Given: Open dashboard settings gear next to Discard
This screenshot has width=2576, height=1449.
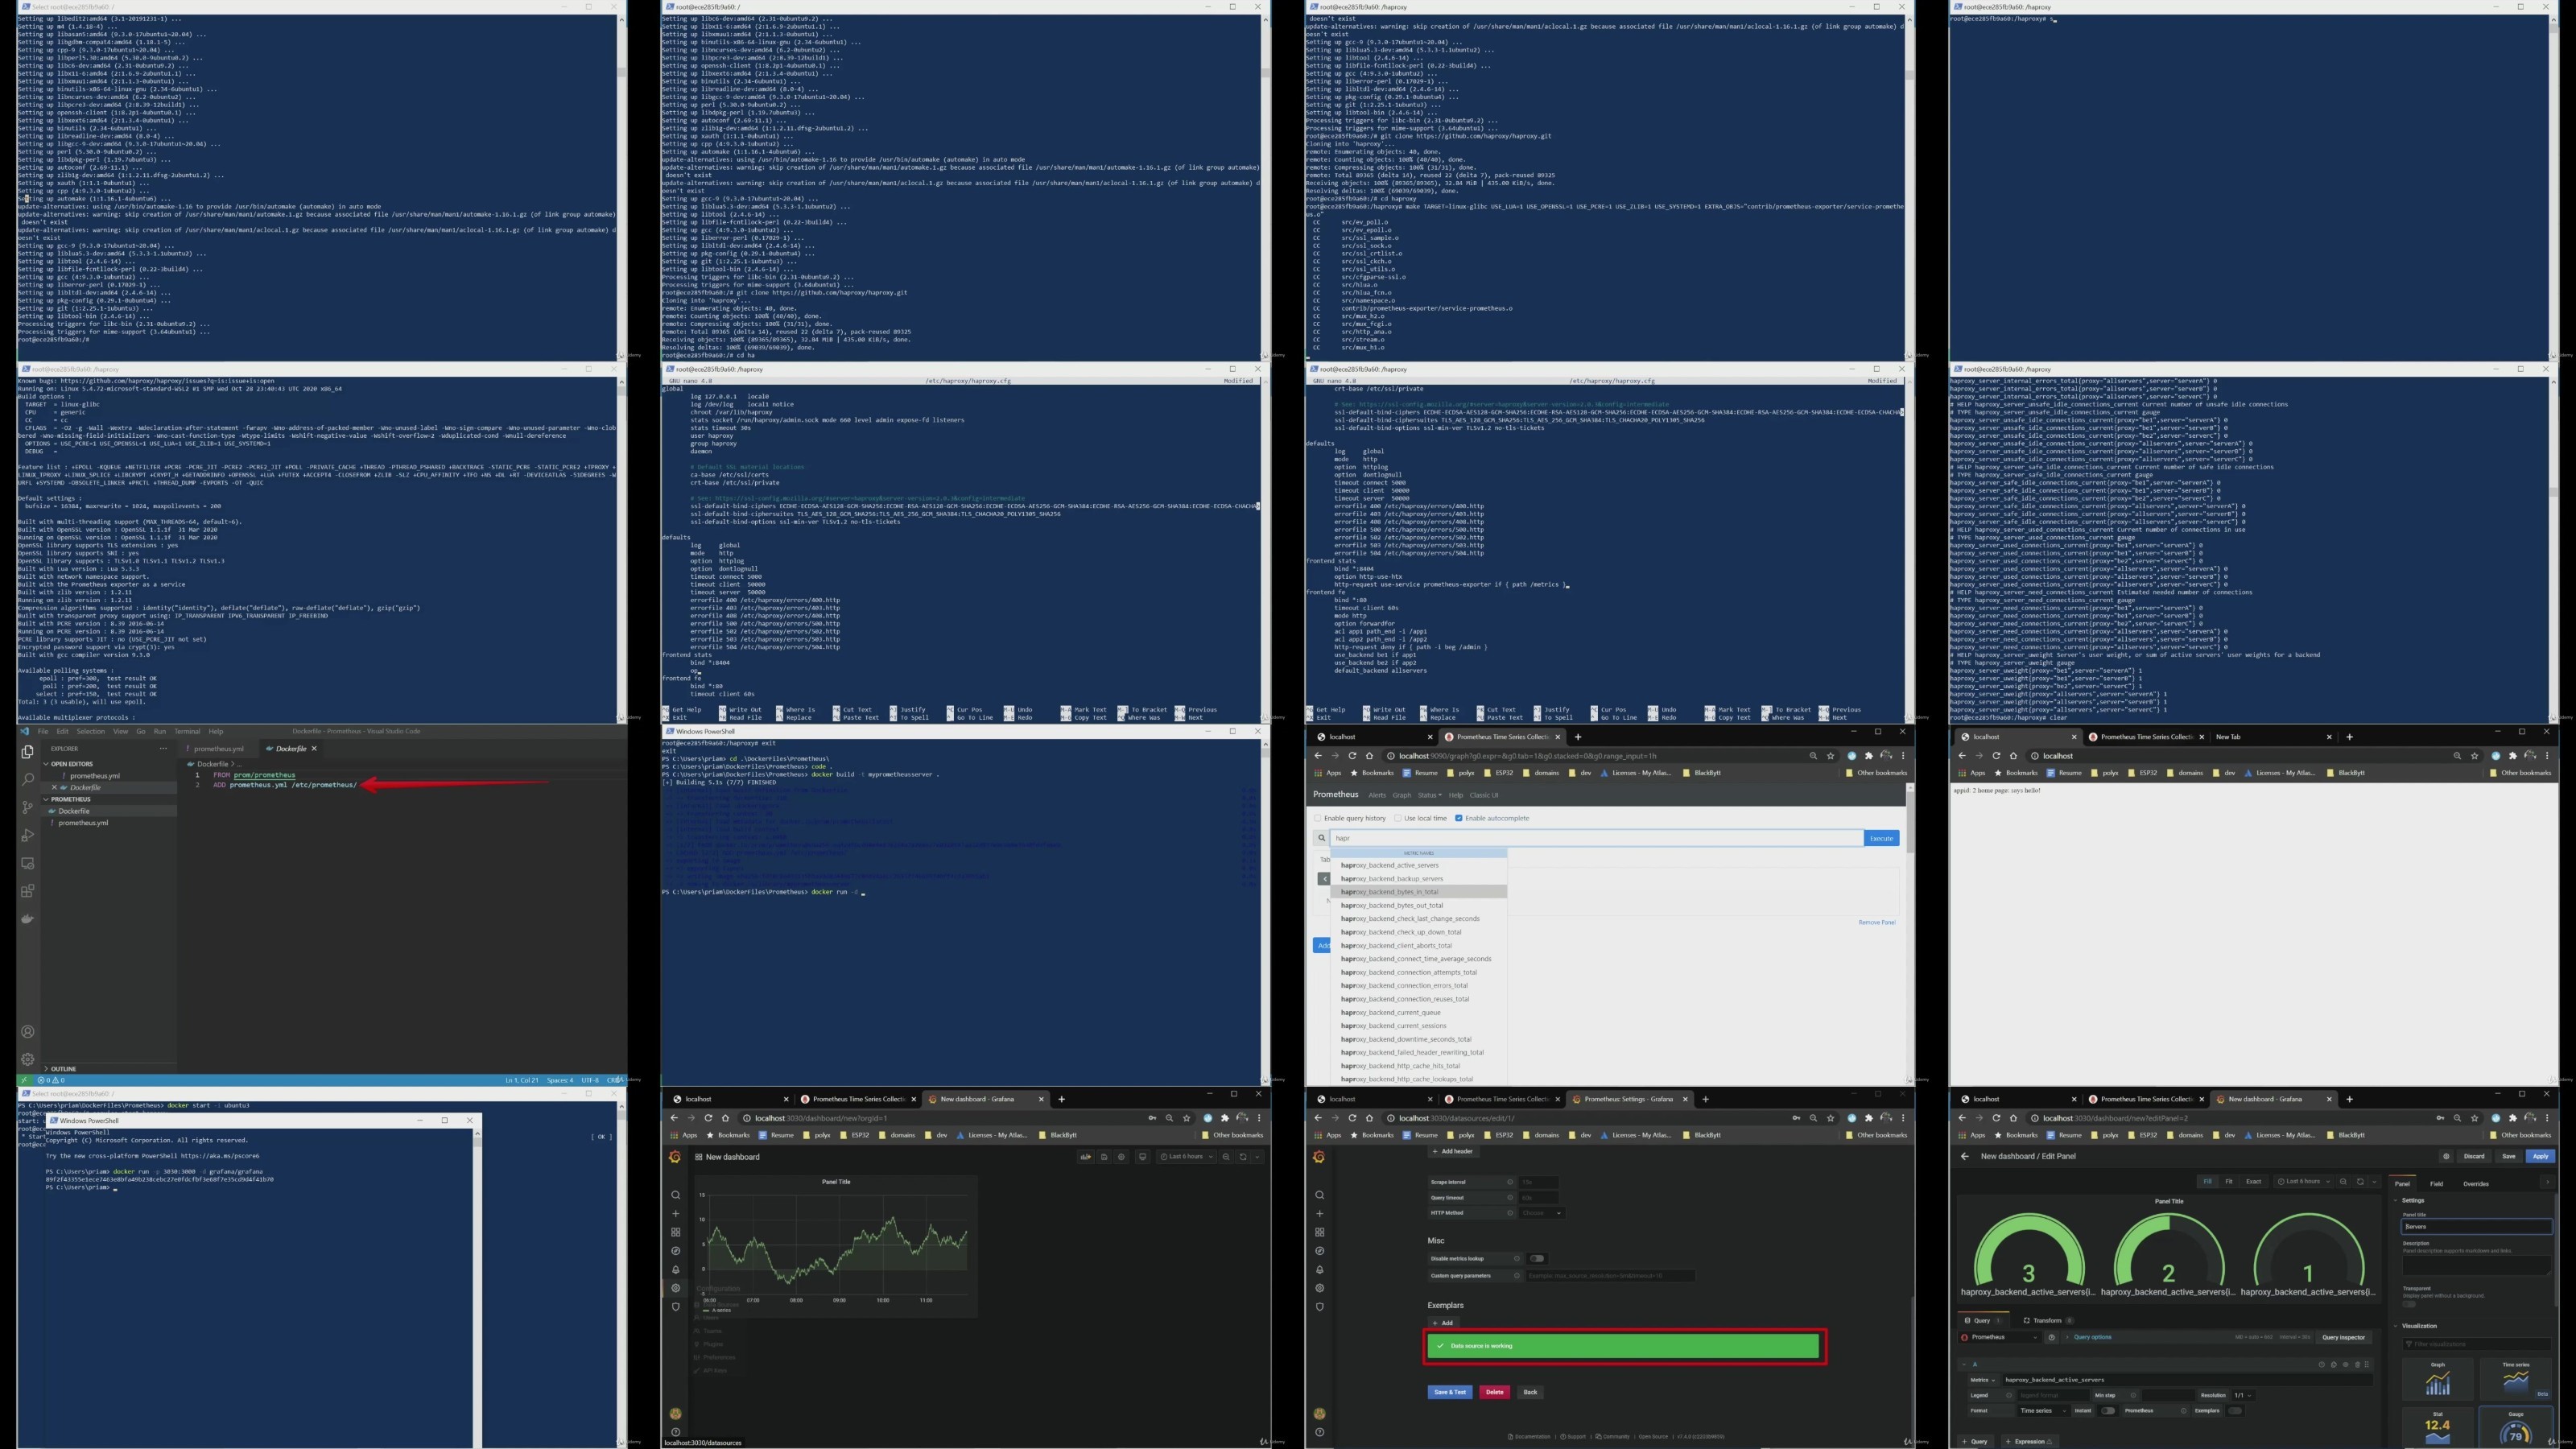Looking at the screenshot, I should click(x=2447, y=1156).
